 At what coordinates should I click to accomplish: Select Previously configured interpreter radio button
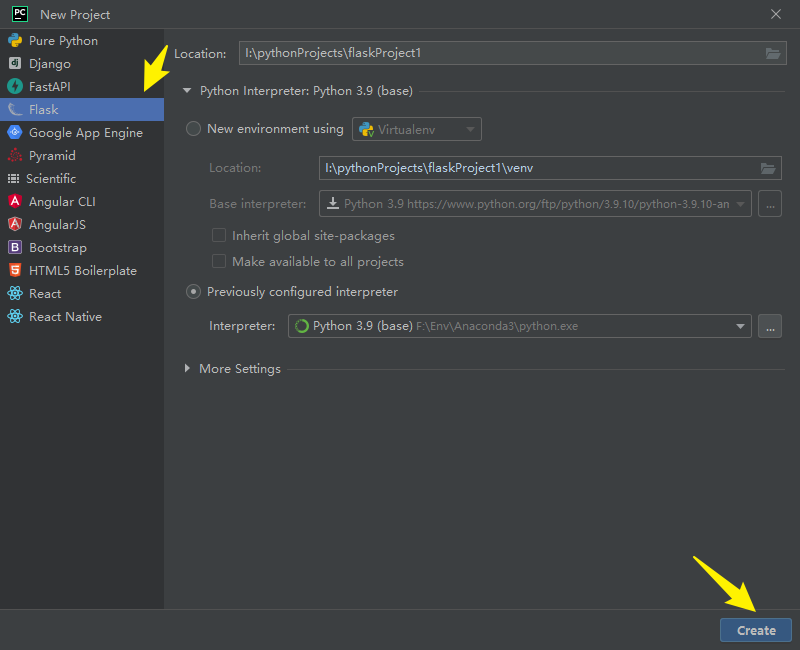tap(193, 292)
